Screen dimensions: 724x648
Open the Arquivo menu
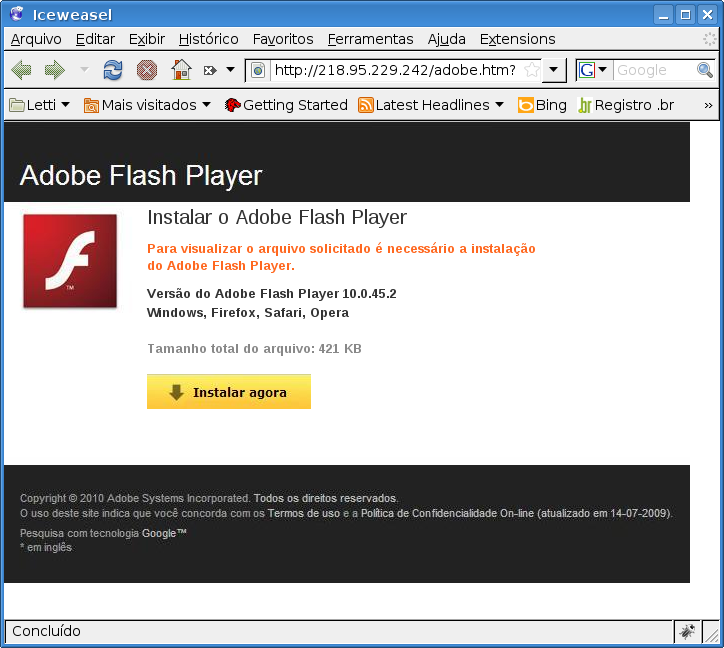[x=36, y=39]
